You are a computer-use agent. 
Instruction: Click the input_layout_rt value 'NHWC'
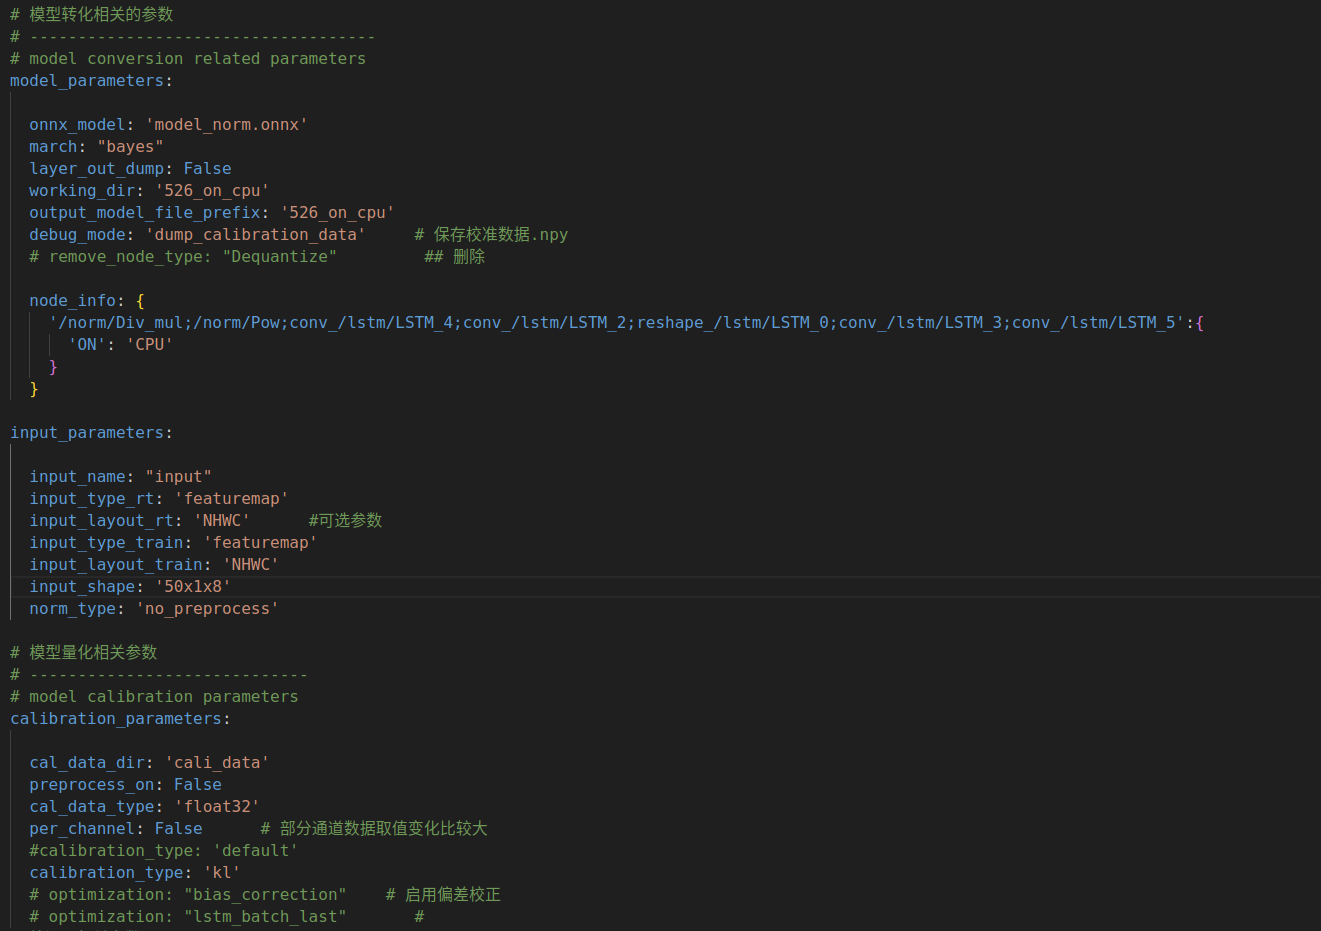click(221, 521)
